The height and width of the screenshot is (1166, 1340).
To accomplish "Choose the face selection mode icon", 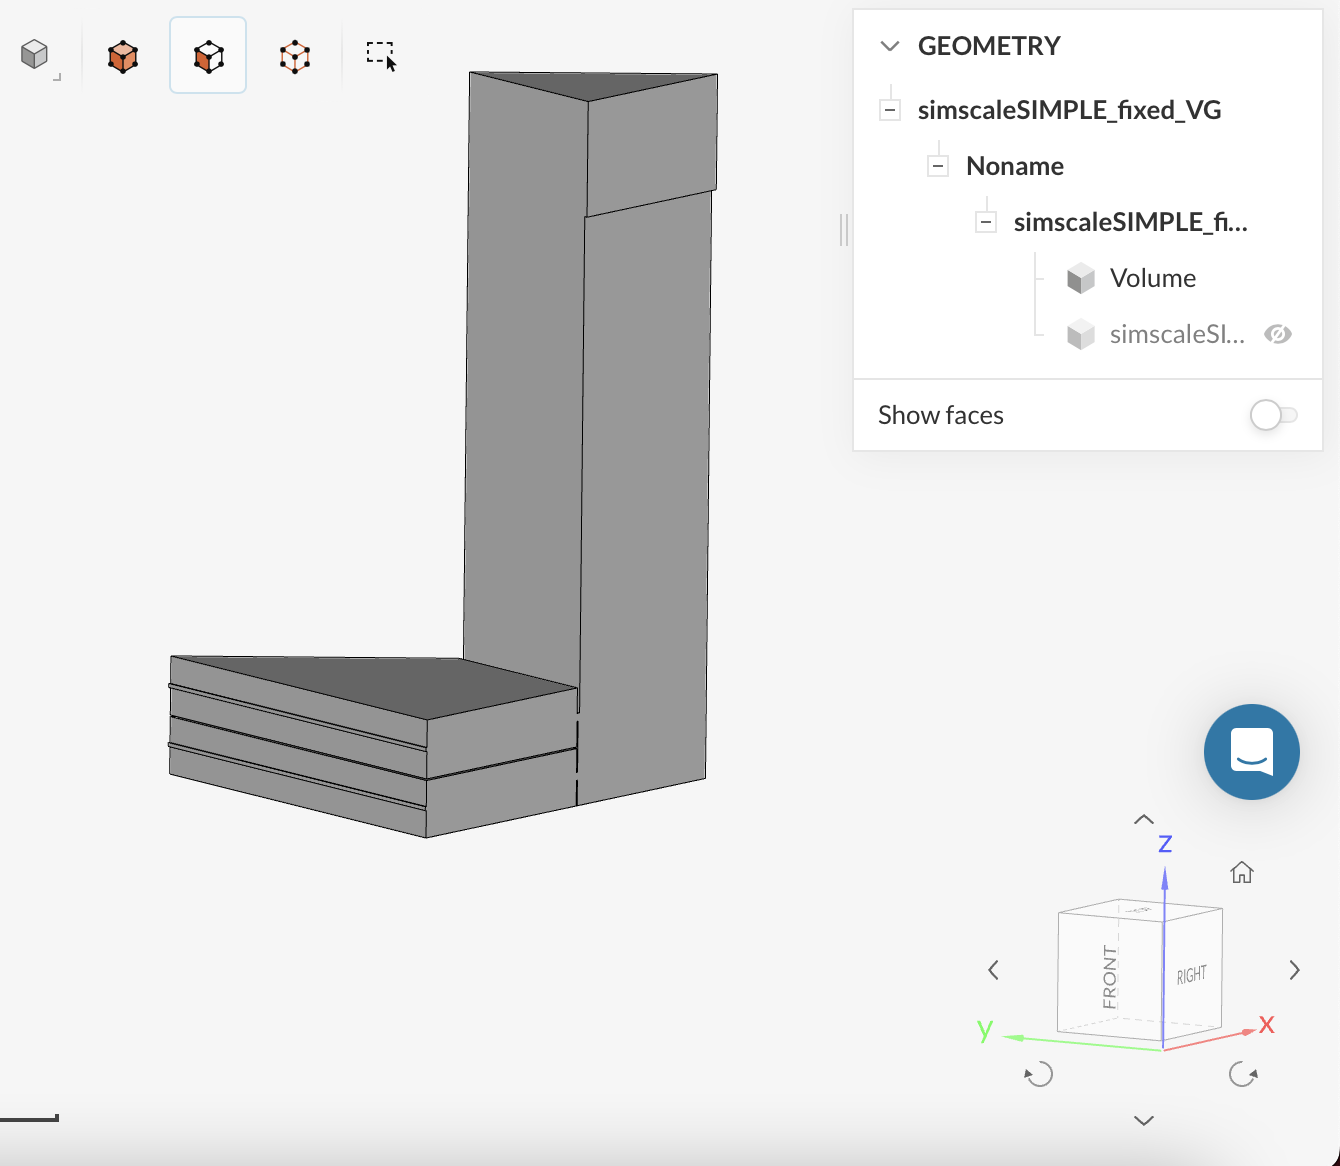I will pyautogui.click(x=208, y=56).
